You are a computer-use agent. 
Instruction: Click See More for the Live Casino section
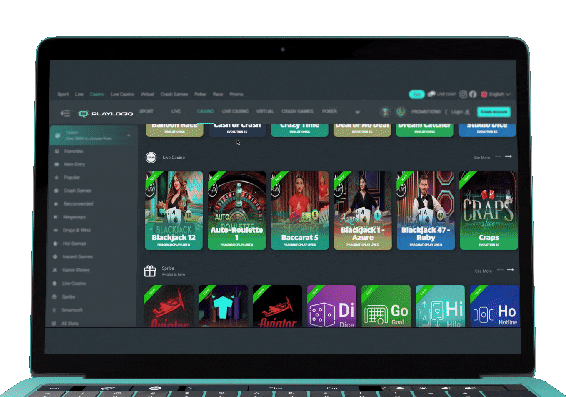point(482,157)
